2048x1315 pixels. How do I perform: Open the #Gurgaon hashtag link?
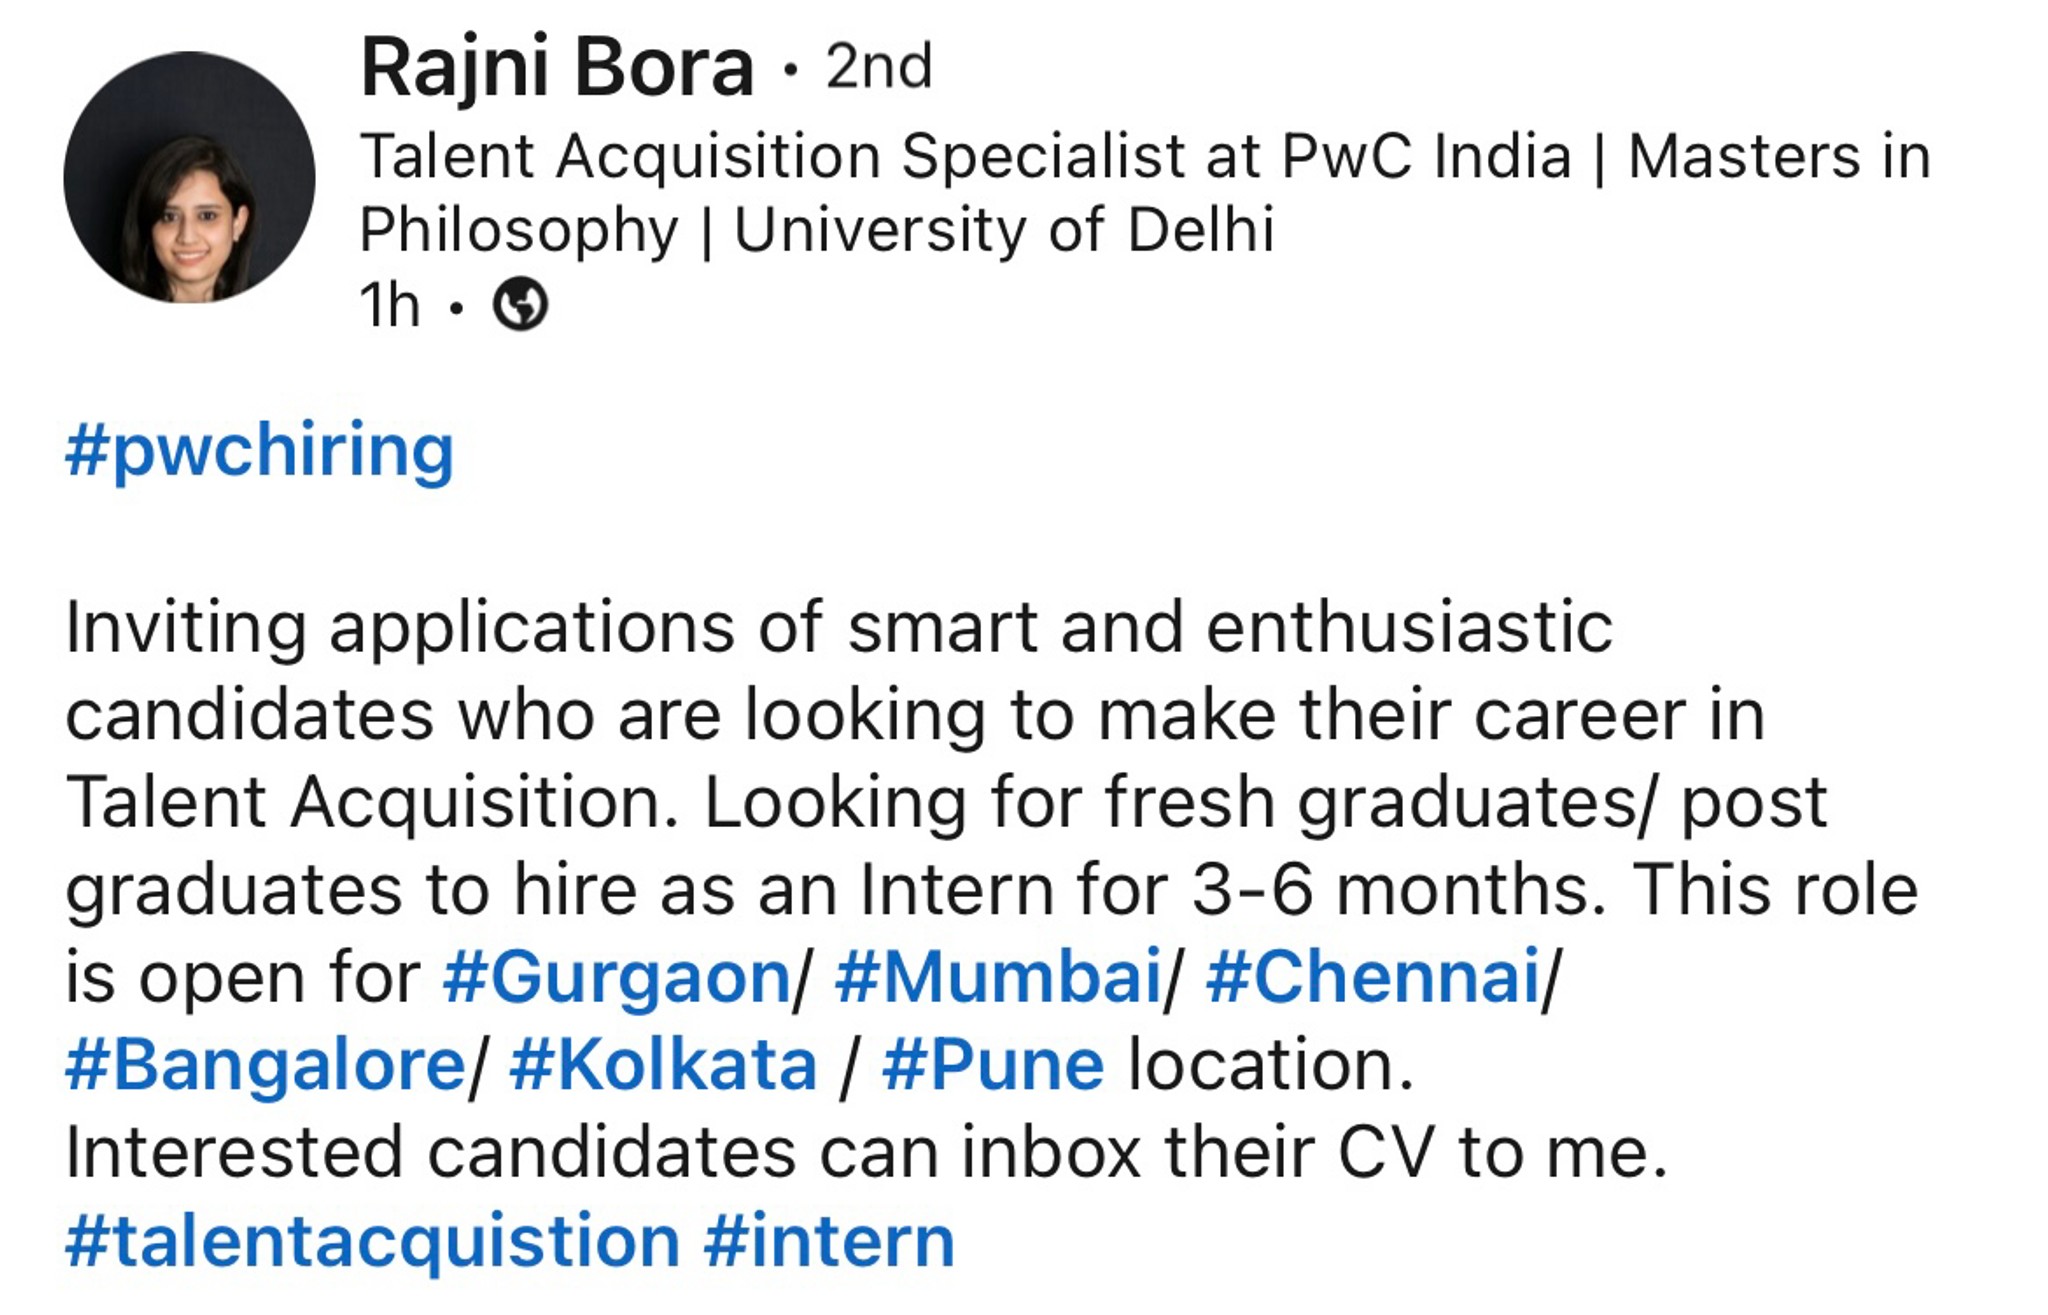pyautogui.click(x=617, y=976)
